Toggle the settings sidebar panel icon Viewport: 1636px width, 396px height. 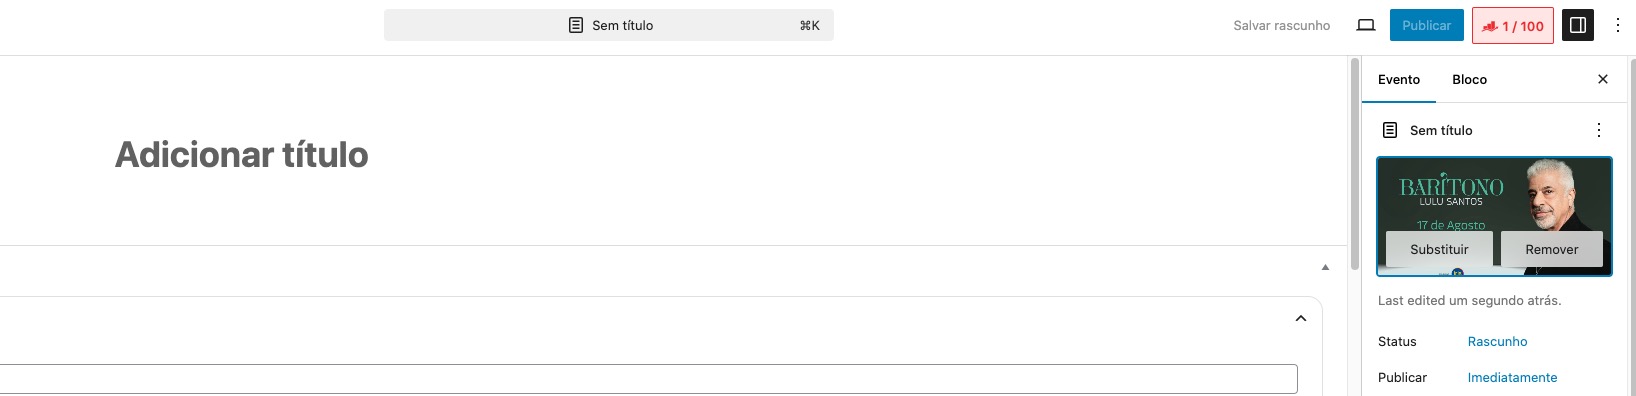1578,25
